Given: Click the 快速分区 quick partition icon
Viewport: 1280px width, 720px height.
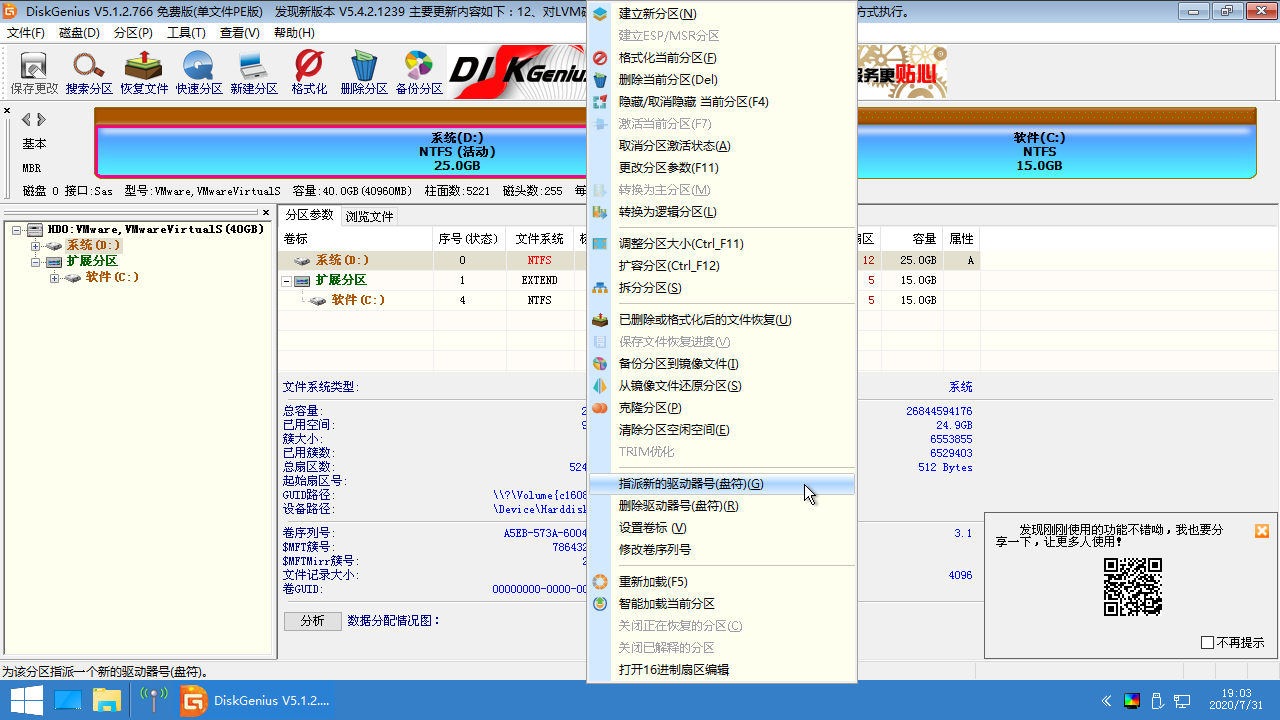Looking at the screenshot, I should pyautogui.click(x=199, y=73).
